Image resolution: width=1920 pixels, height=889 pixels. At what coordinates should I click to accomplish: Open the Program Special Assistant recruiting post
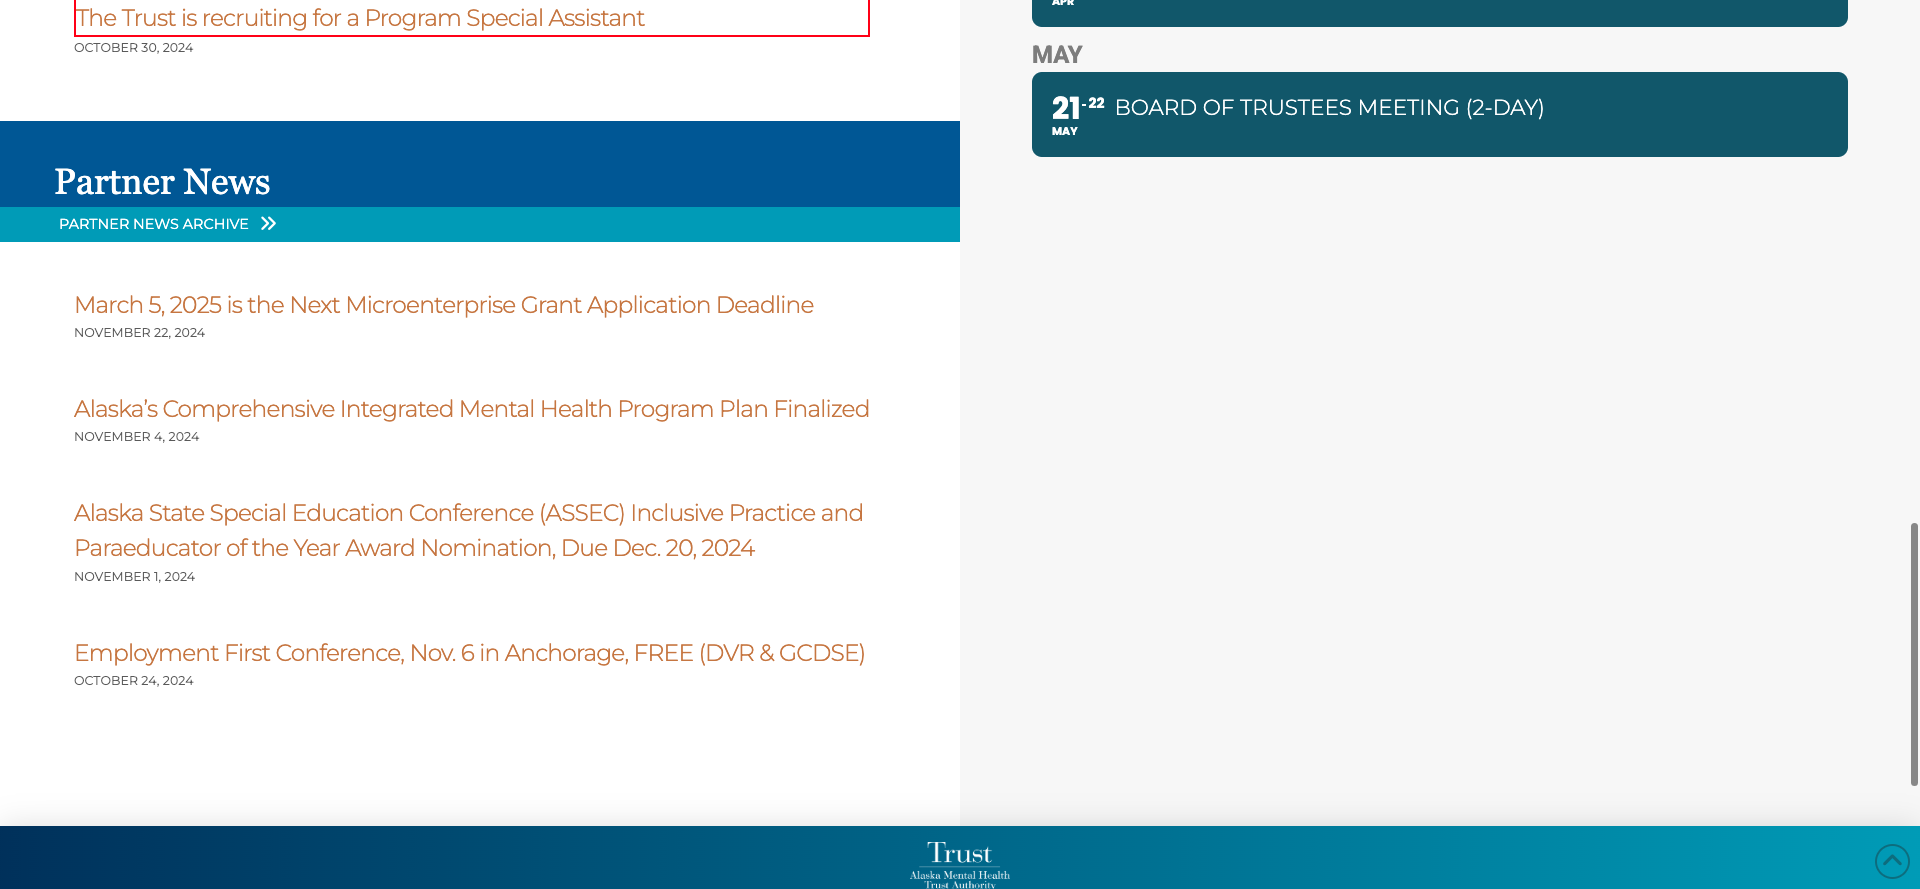pyautogui.click(x=360, y=18)
